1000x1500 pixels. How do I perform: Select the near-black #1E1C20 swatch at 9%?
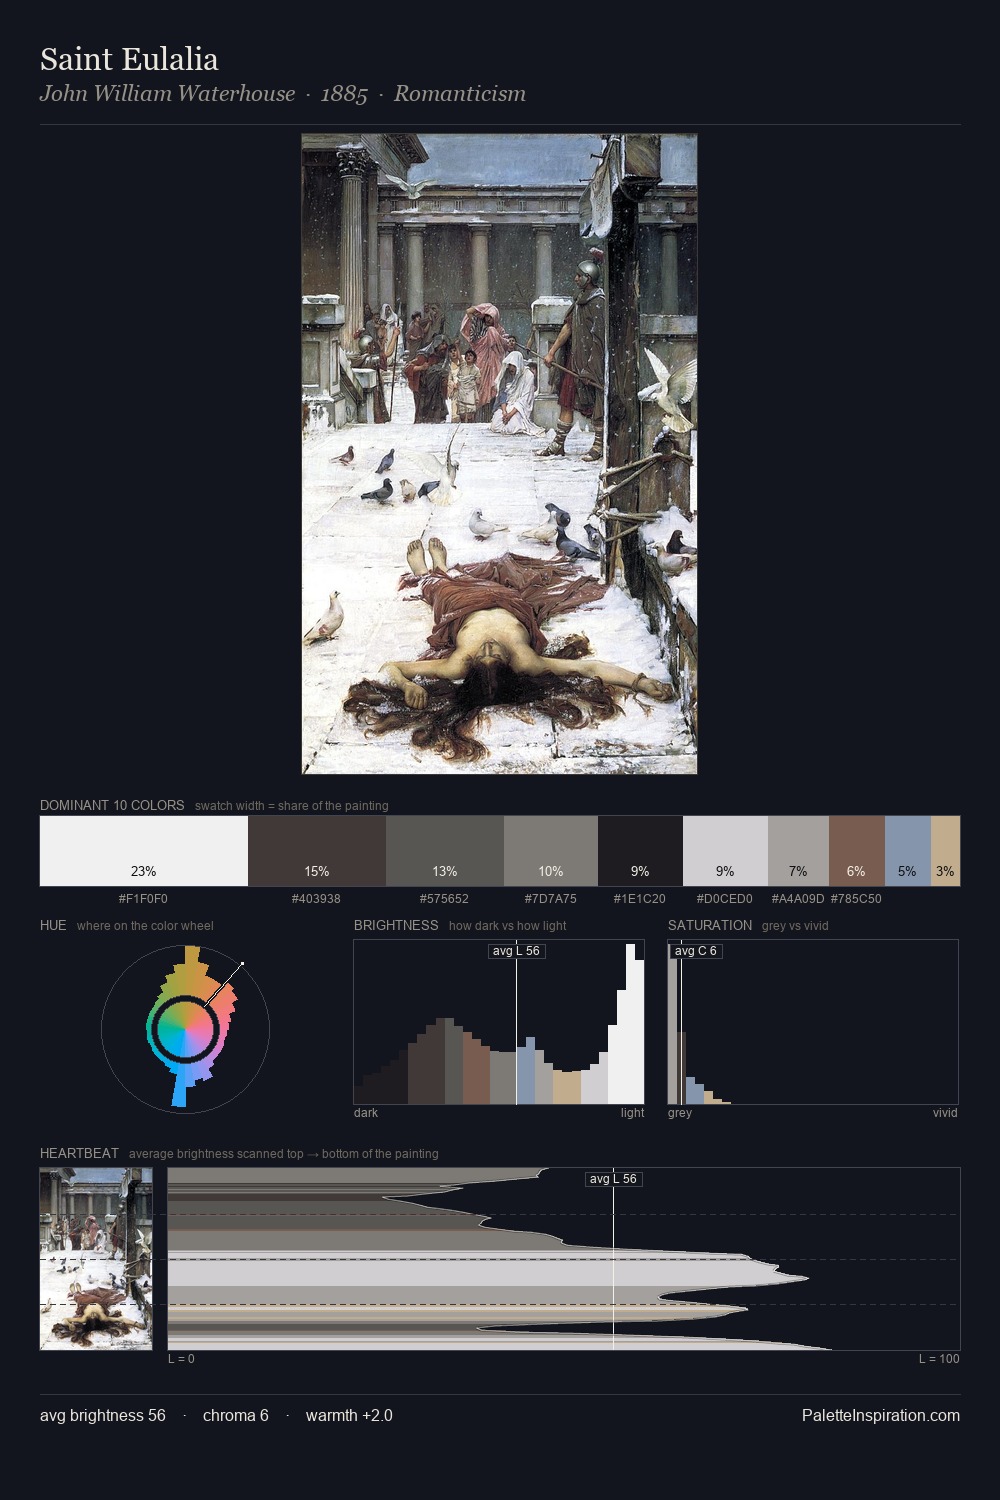click(x=640, y=851)
